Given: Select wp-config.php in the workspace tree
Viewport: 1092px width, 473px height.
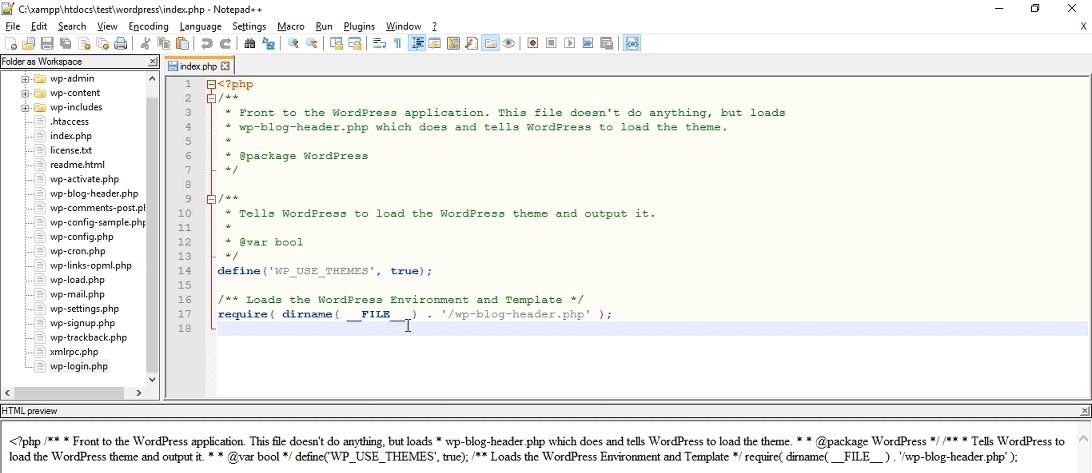Looking at the screenshot, I should click(x=82, y=237).
